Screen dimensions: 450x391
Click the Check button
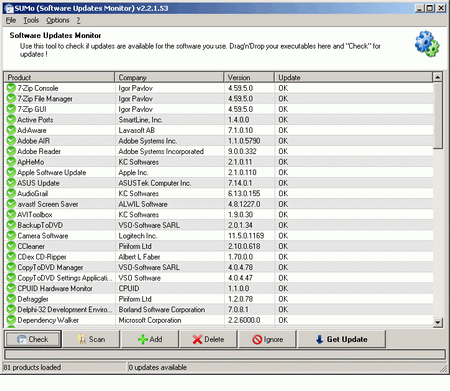(x=33, y=339)
